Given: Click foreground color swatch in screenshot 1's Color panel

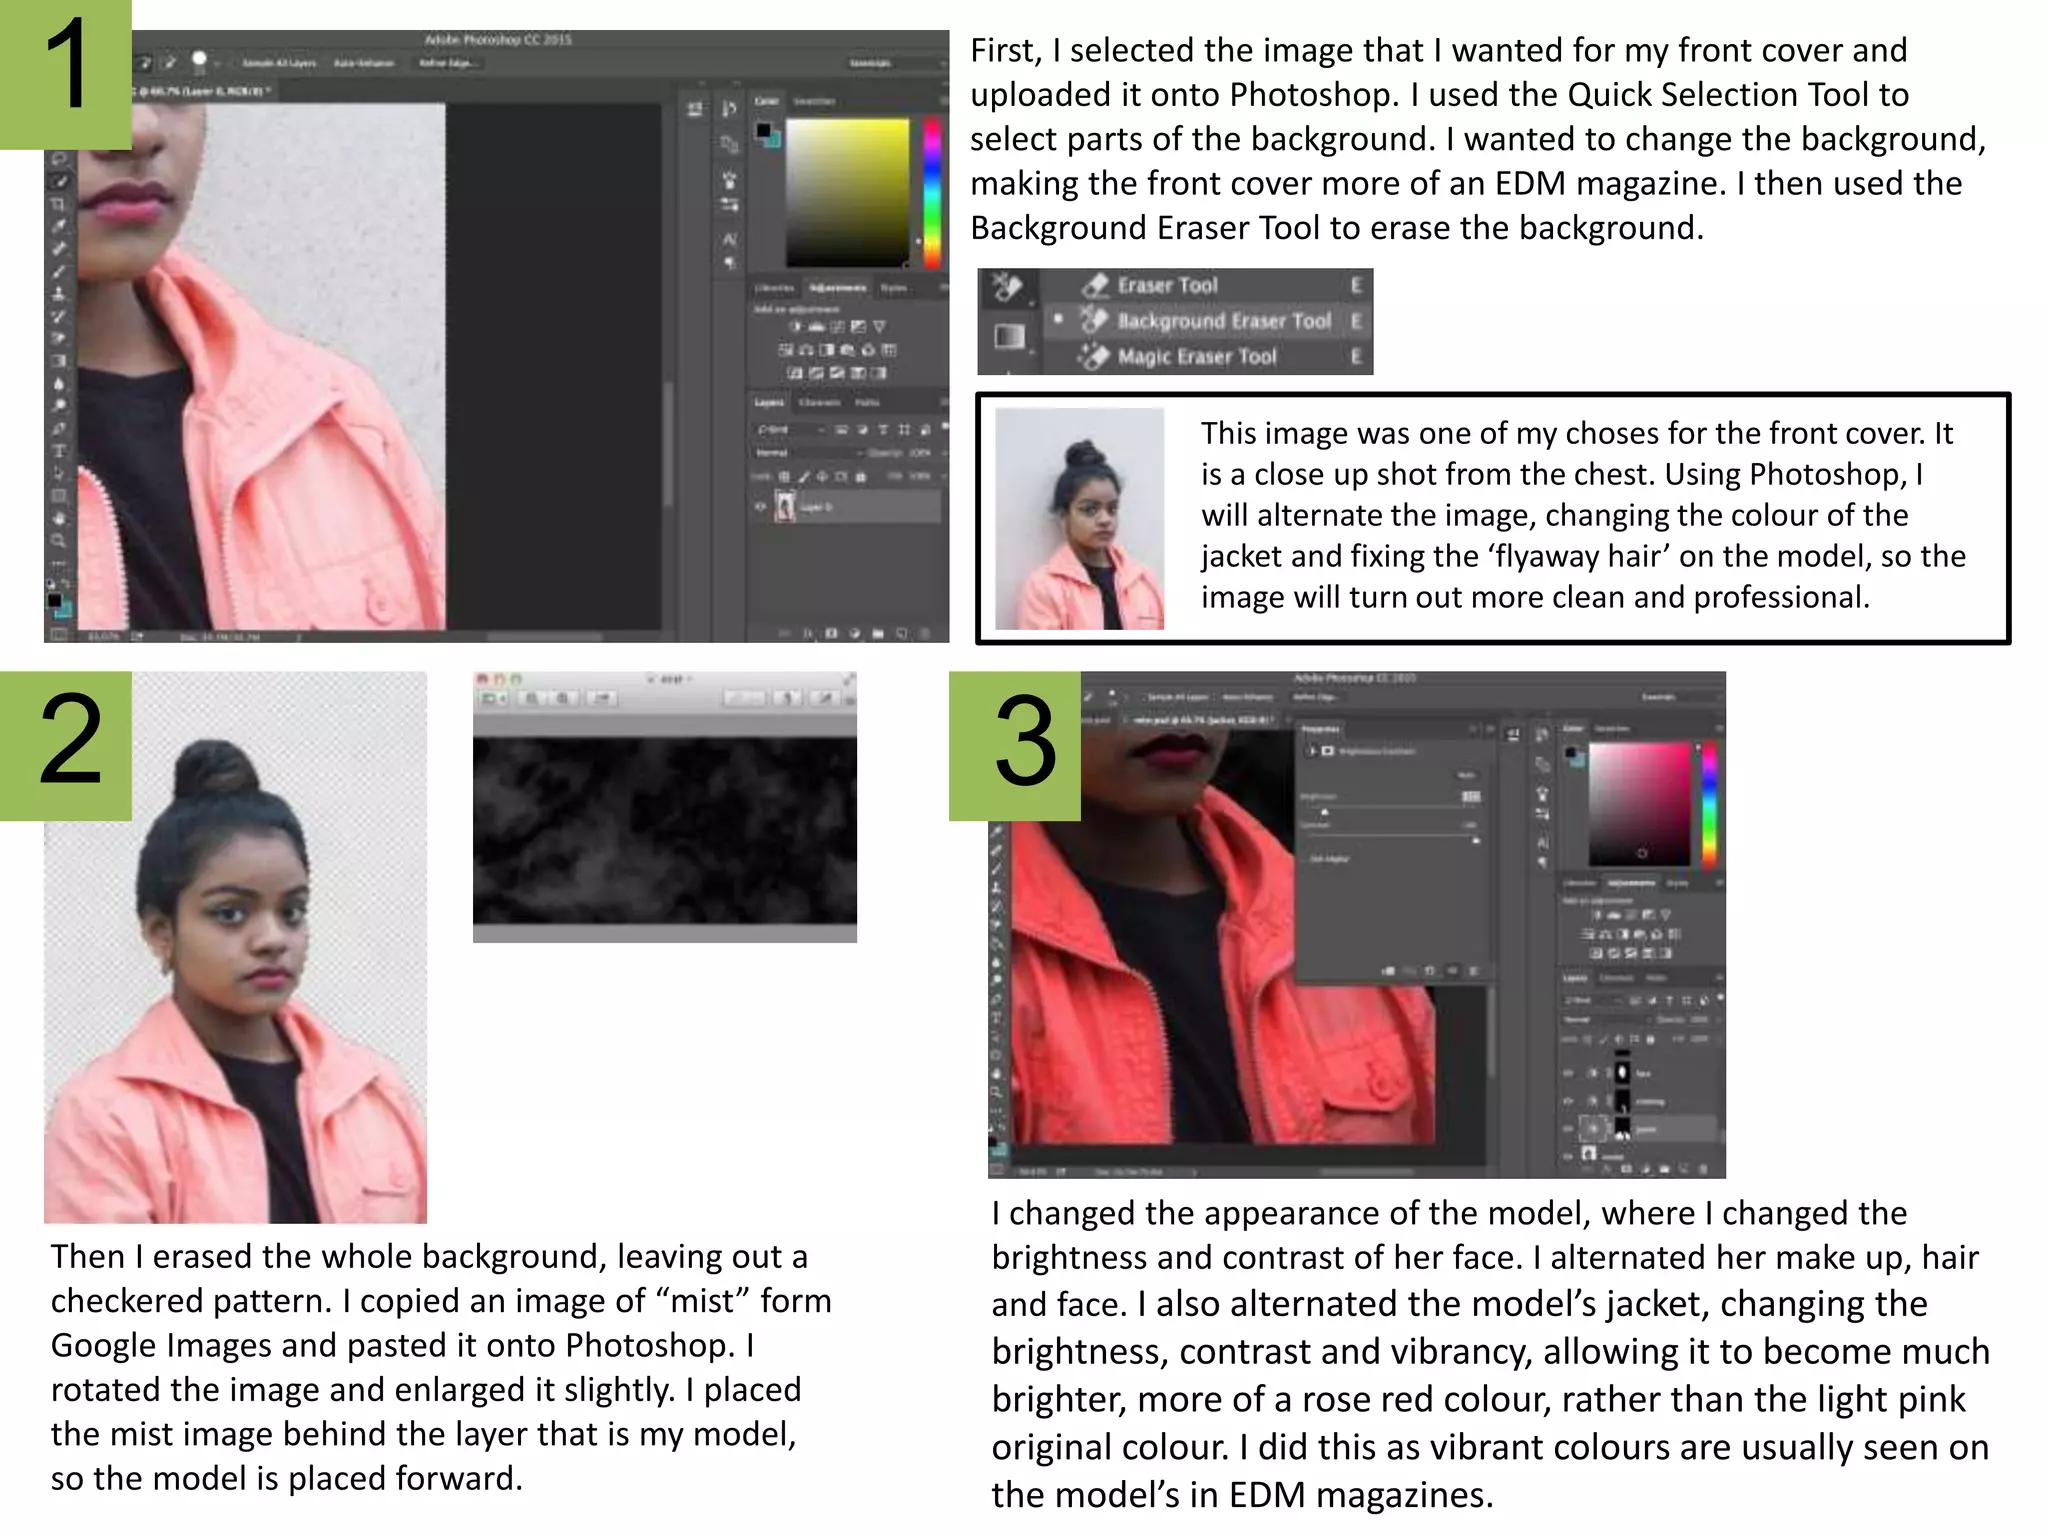Looking at the screenshot, I should pyautogui.click(x=764, y=130).
